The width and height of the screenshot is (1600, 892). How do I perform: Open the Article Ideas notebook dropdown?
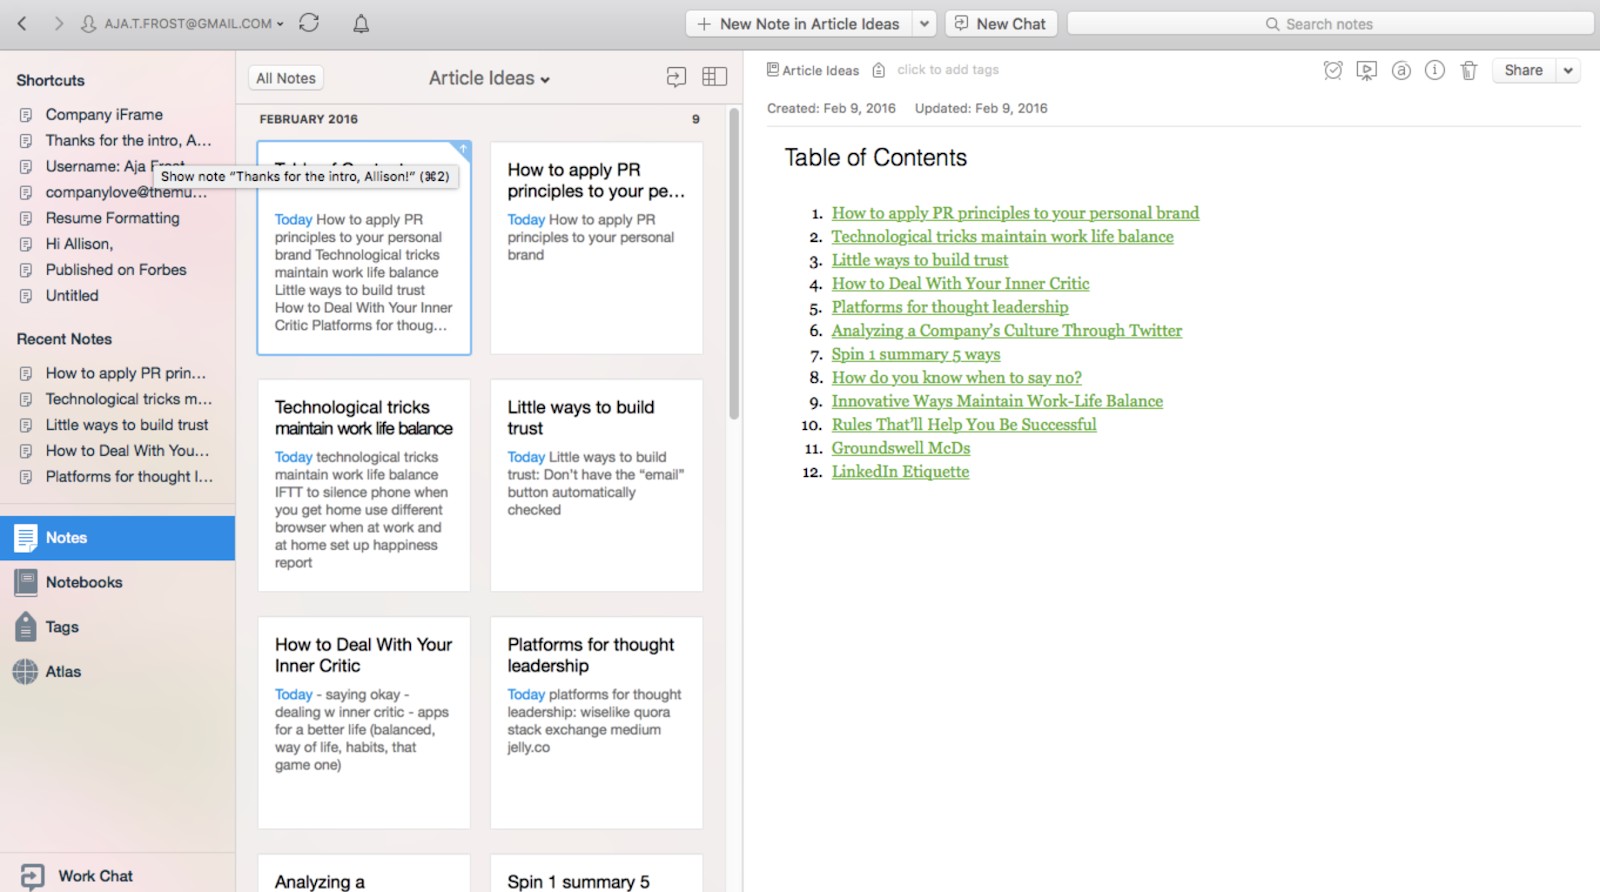(x=489, y=78)
